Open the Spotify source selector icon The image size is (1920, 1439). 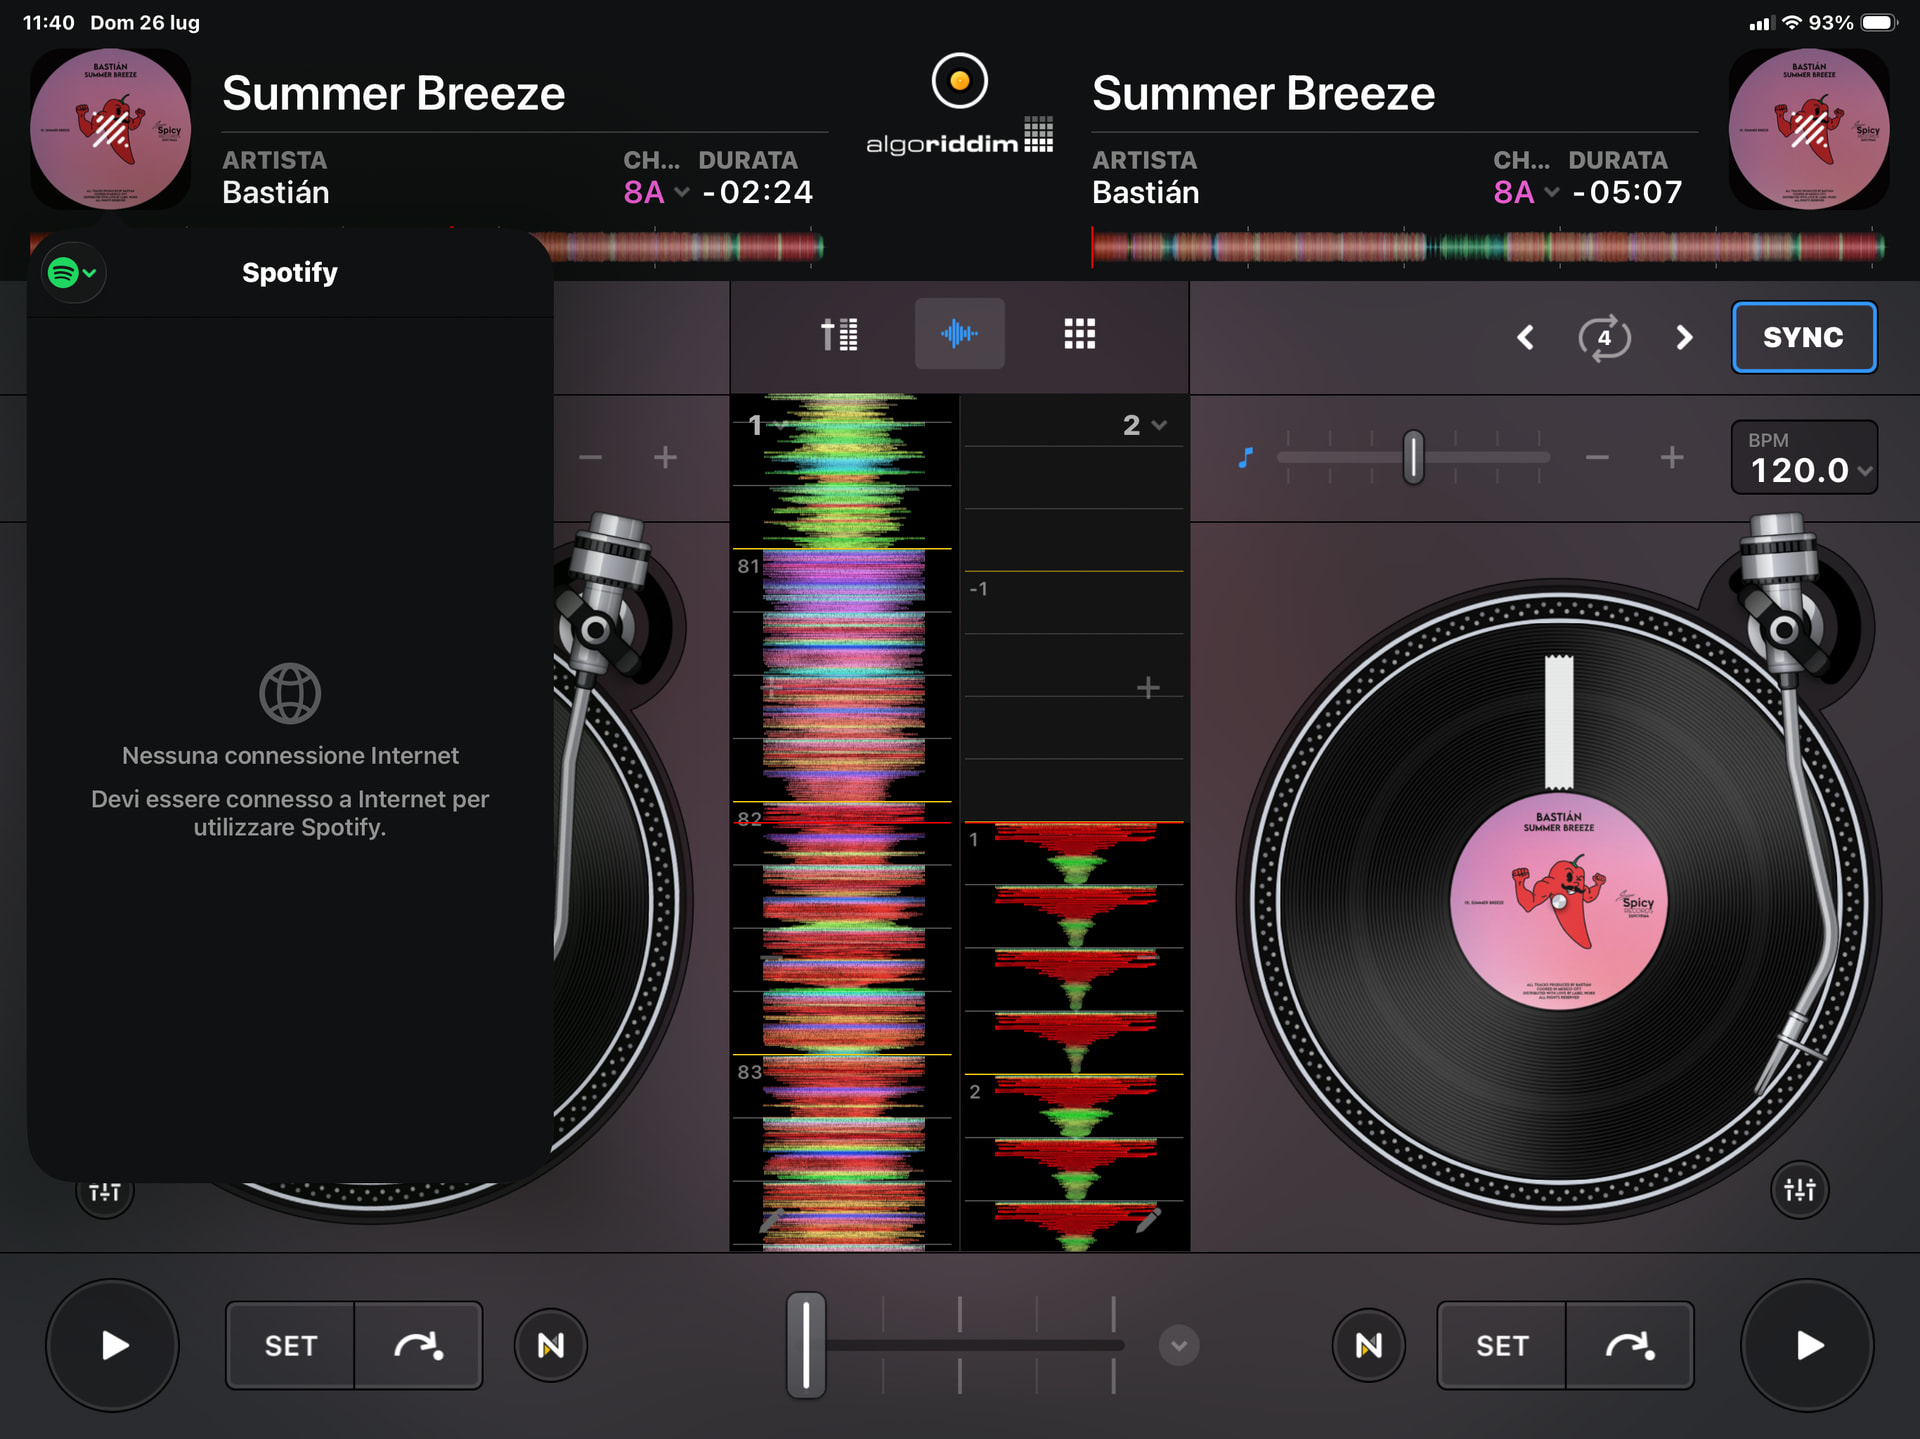click(73, 272)
